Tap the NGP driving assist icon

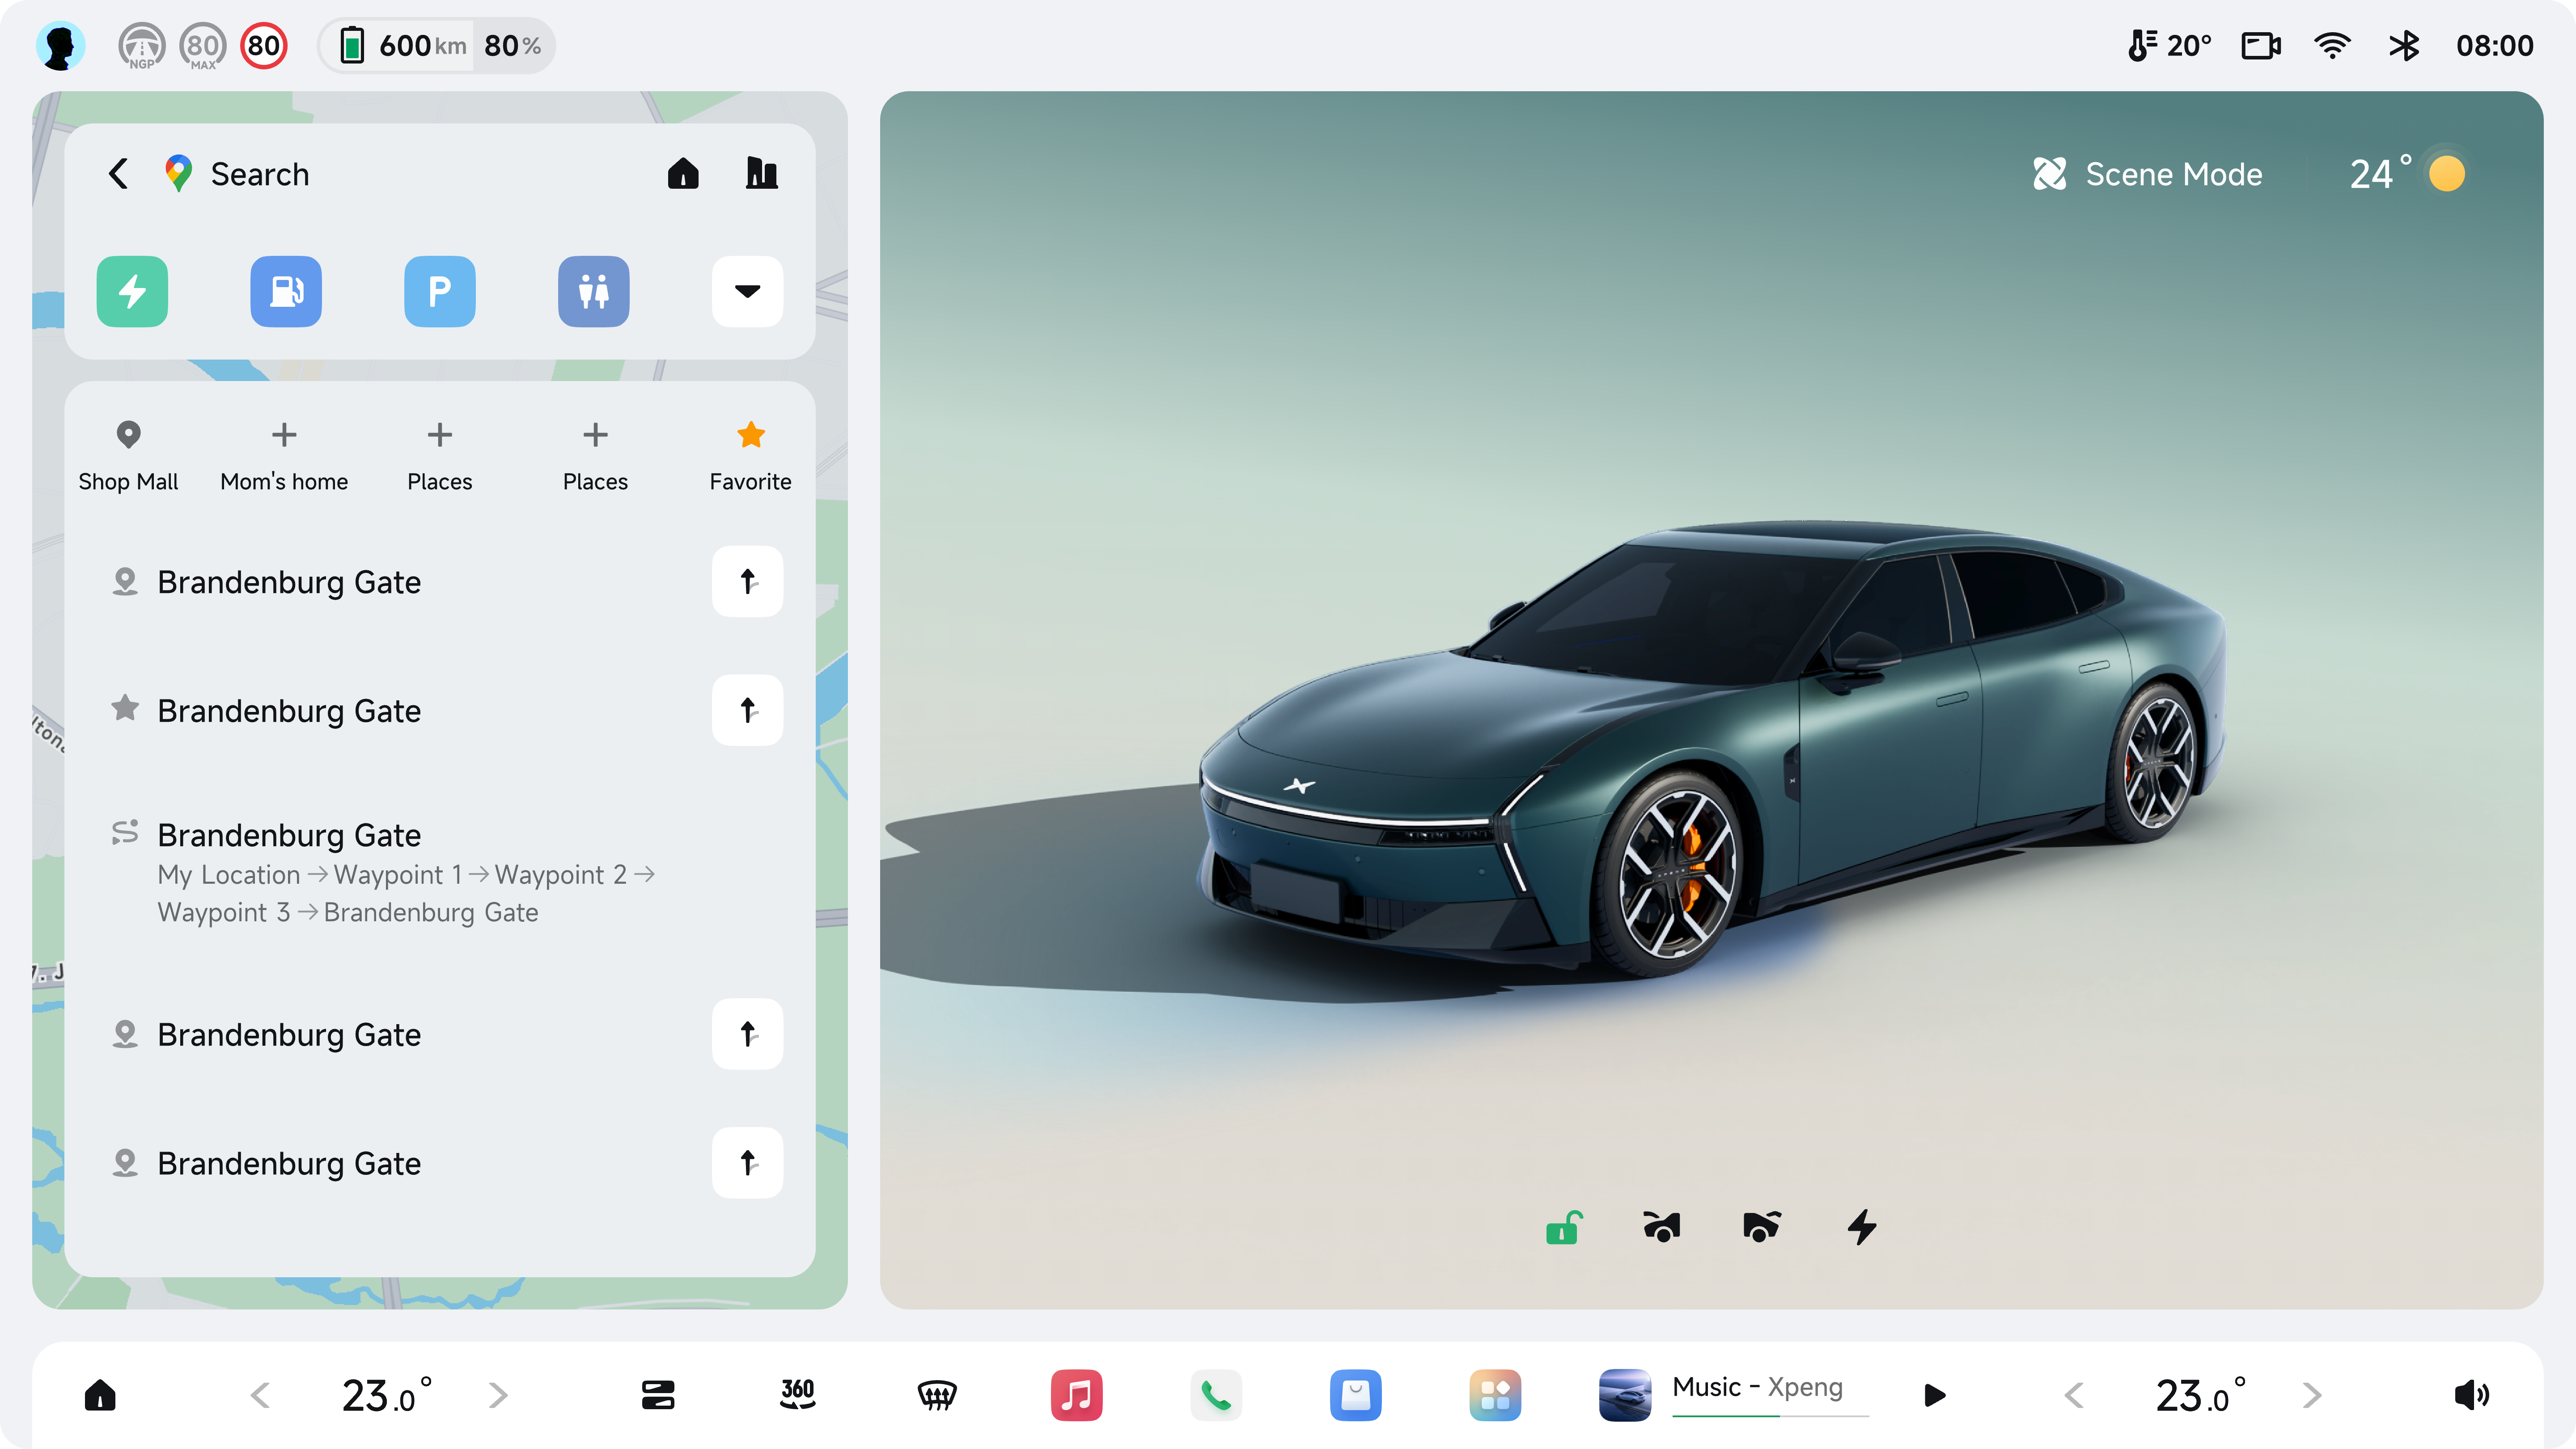tap(142, 46)
